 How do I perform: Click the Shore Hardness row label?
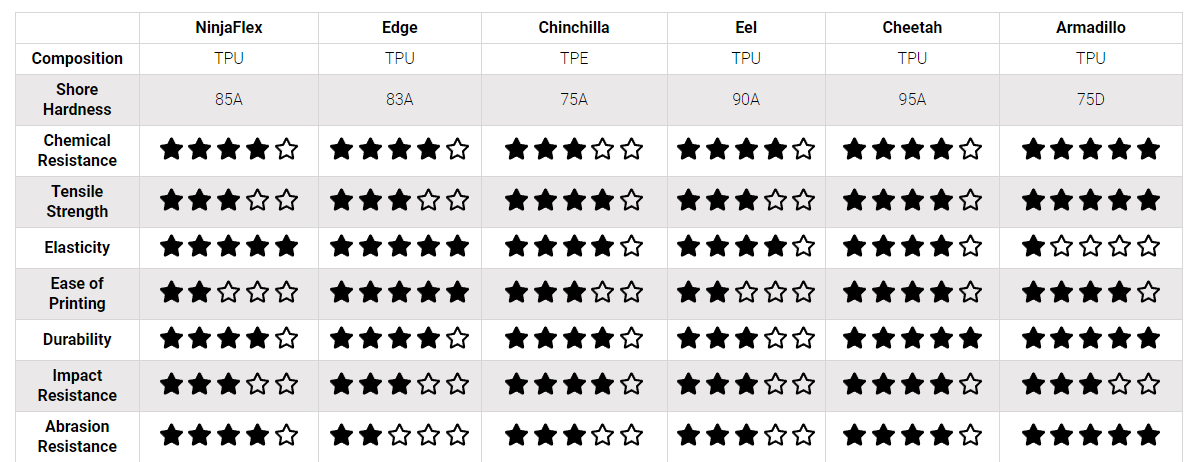[77, 100]
